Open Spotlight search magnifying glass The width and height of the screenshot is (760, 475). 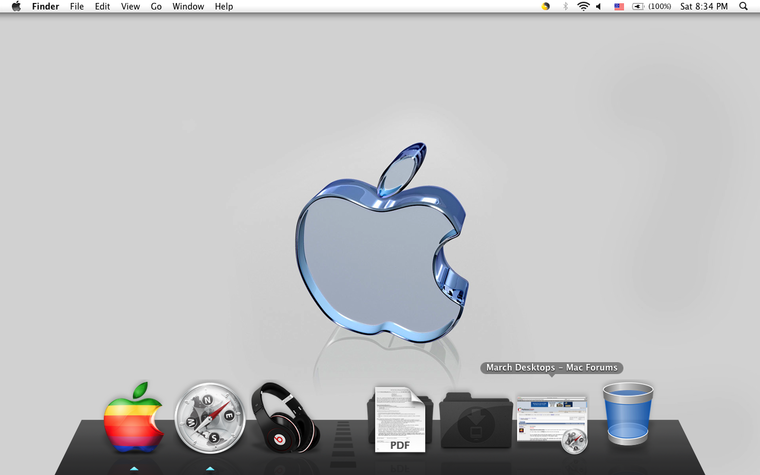[743, 6]
